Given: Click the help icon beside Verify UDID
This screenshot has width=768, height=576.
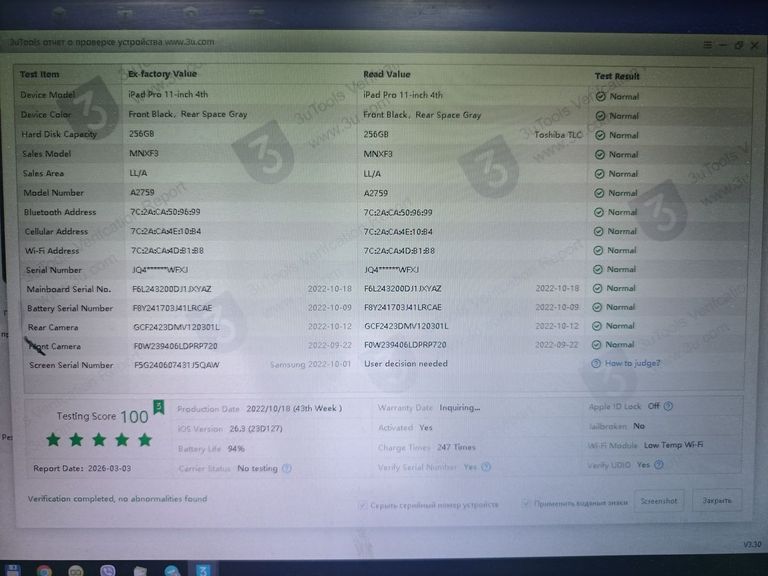Looking at the screenshot, I should (659, 464).
